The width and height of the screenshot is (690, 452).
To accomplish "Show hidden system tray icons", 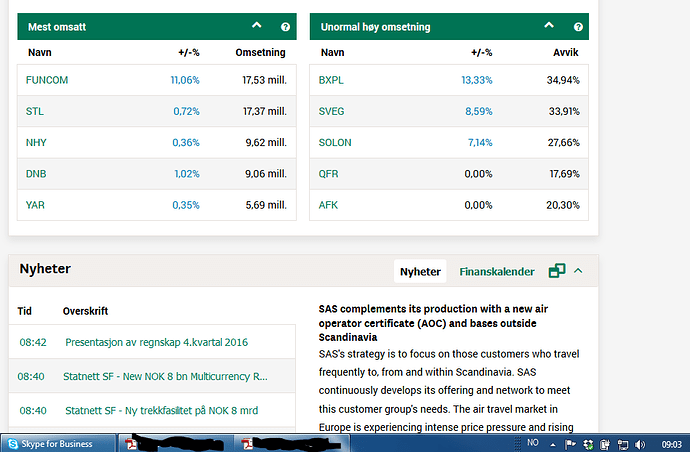I will tap(553, 445).
